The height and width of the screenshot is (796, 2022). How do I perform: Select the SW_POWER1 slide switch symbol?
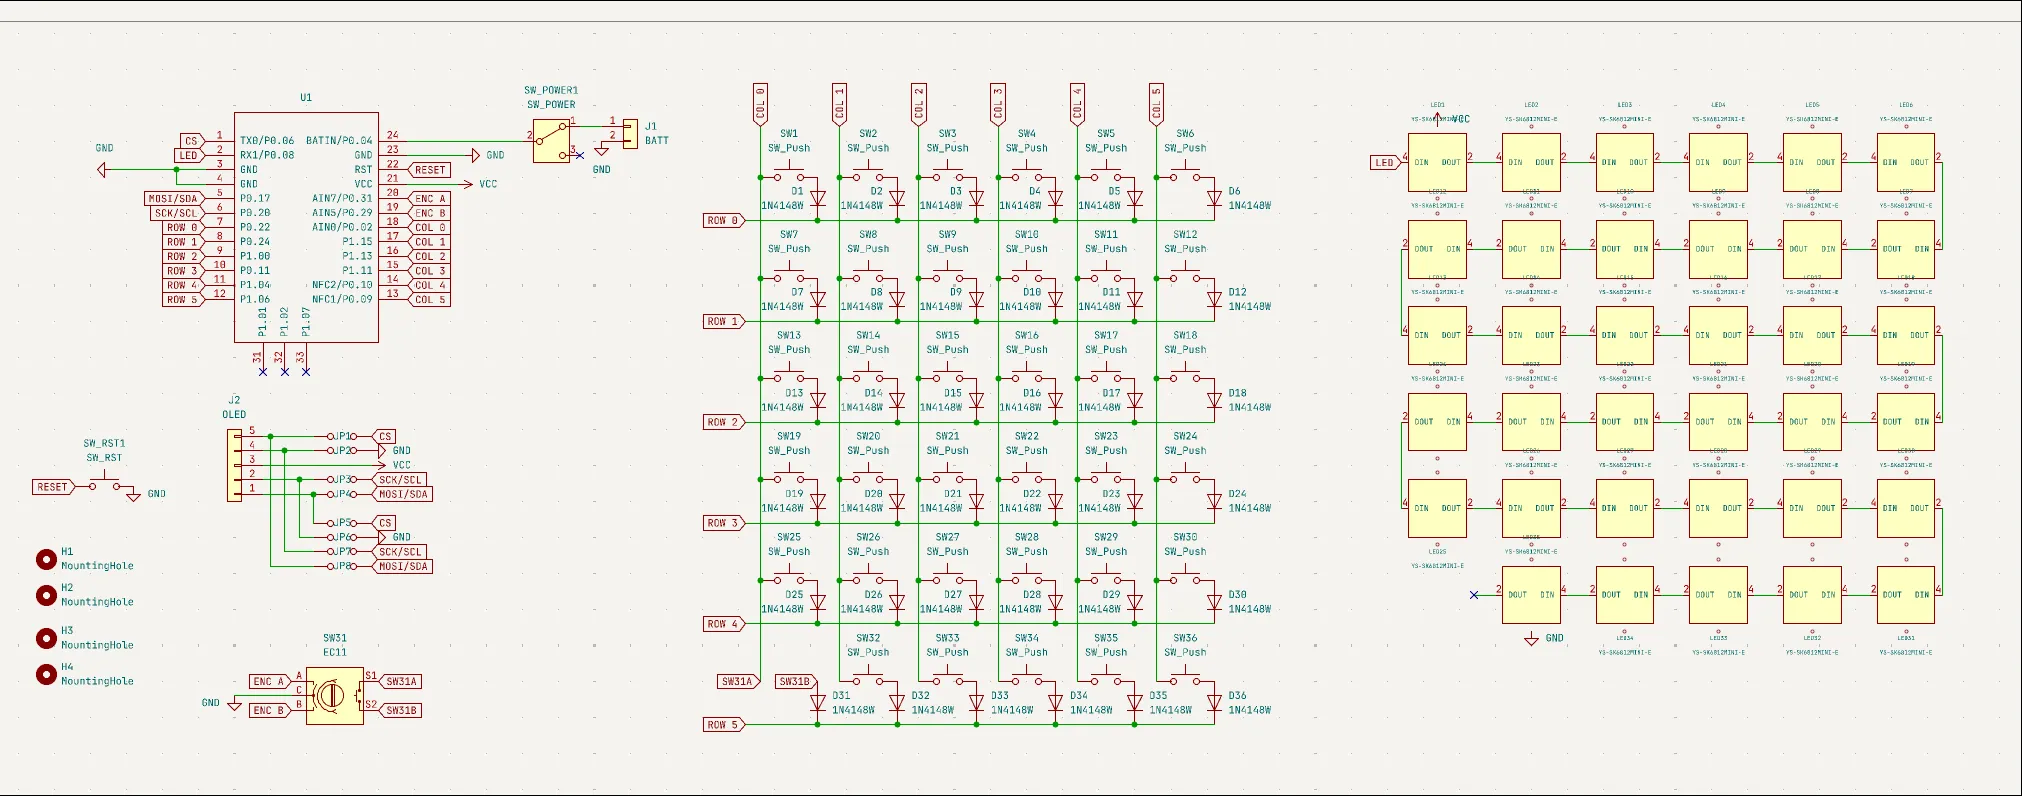pos(551,141)
